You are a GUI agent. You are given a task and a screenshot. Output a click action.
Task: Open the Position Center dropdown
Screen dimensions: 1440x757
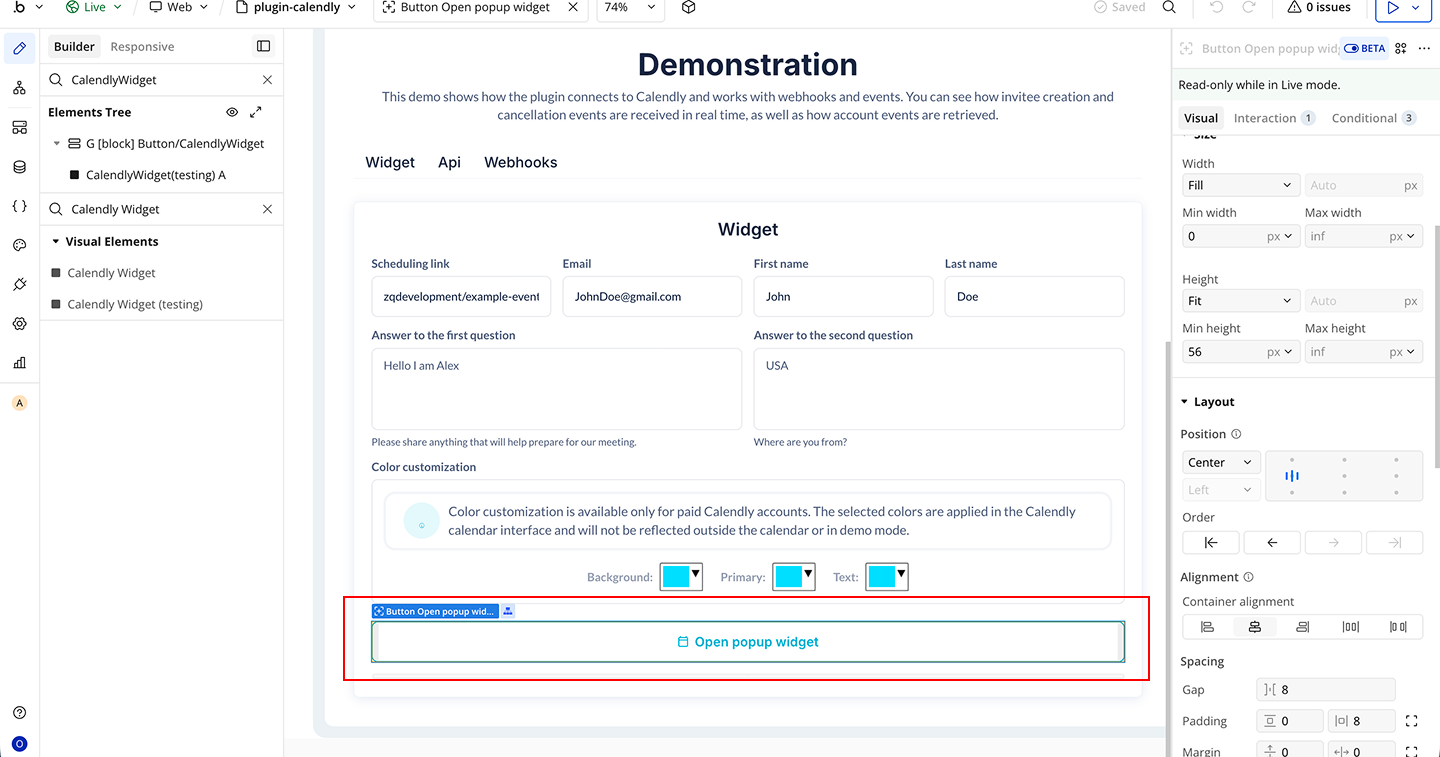pyautogui.click(x=1220, y=463)
